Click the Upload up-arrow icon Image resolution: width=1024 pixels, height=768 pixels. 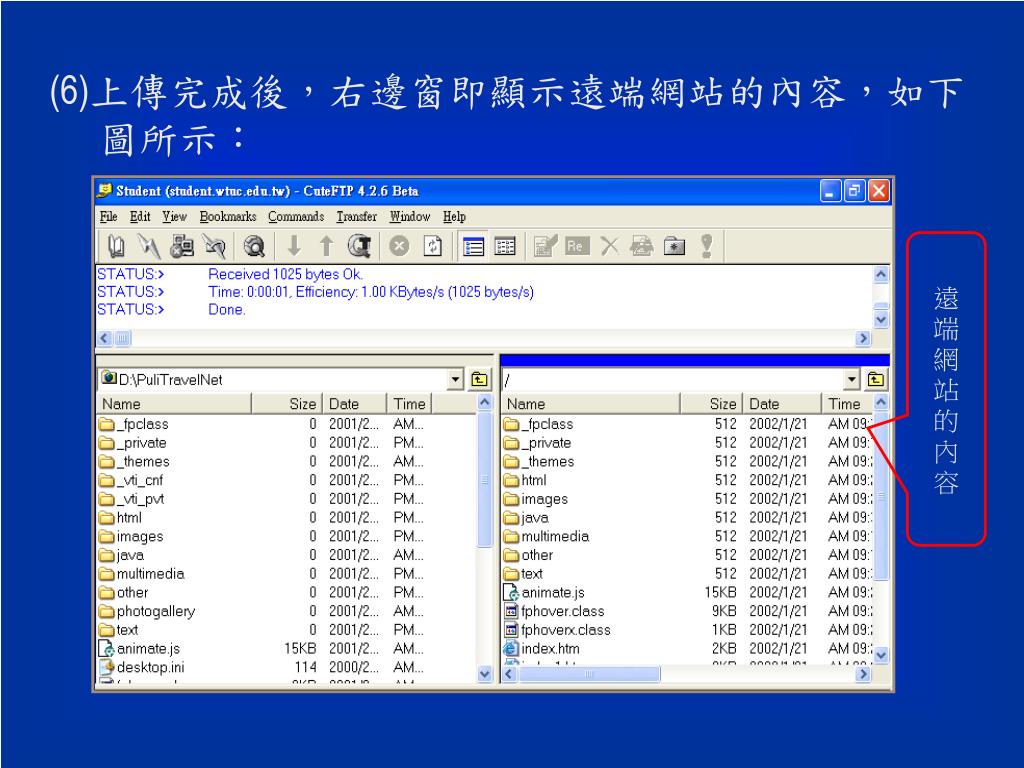tap(327, 246)
